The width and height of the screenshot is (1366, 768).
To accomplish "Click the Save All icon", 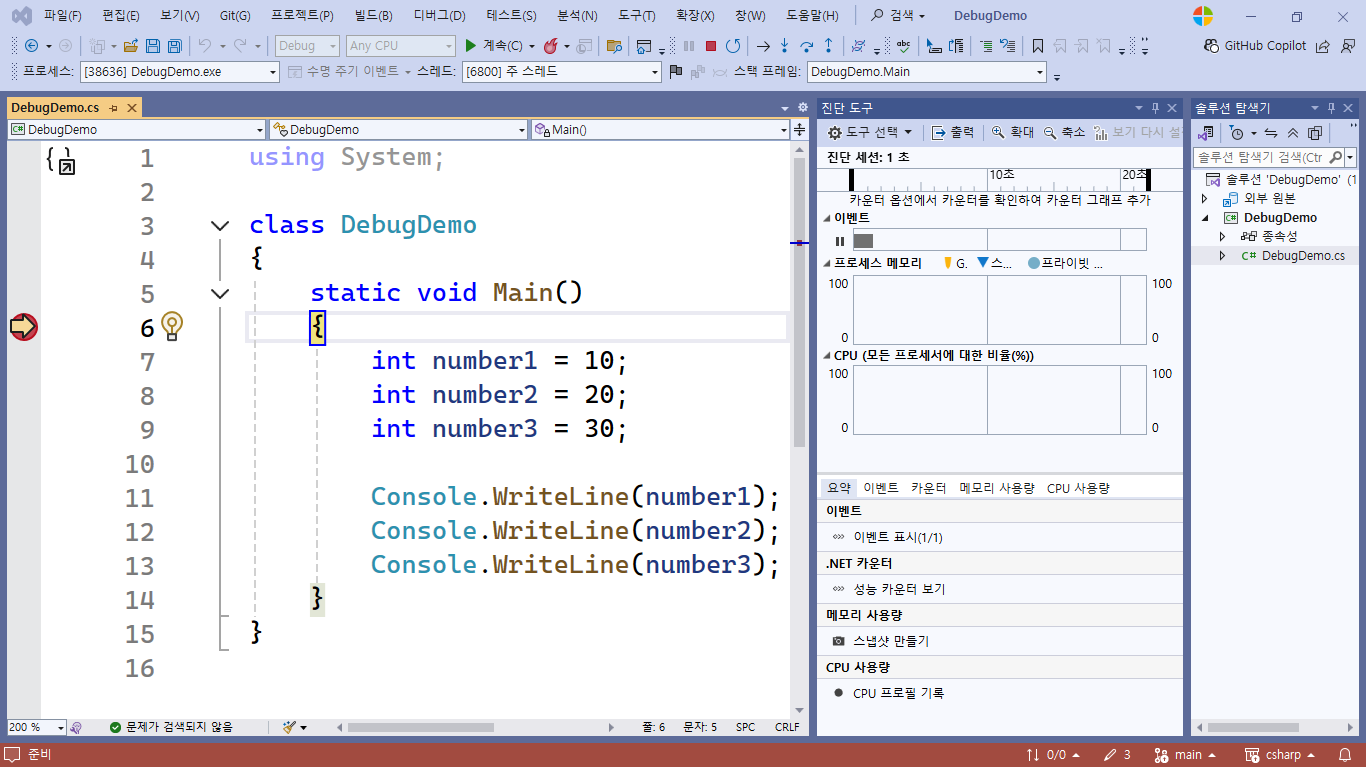I will (x=174, y=46).
